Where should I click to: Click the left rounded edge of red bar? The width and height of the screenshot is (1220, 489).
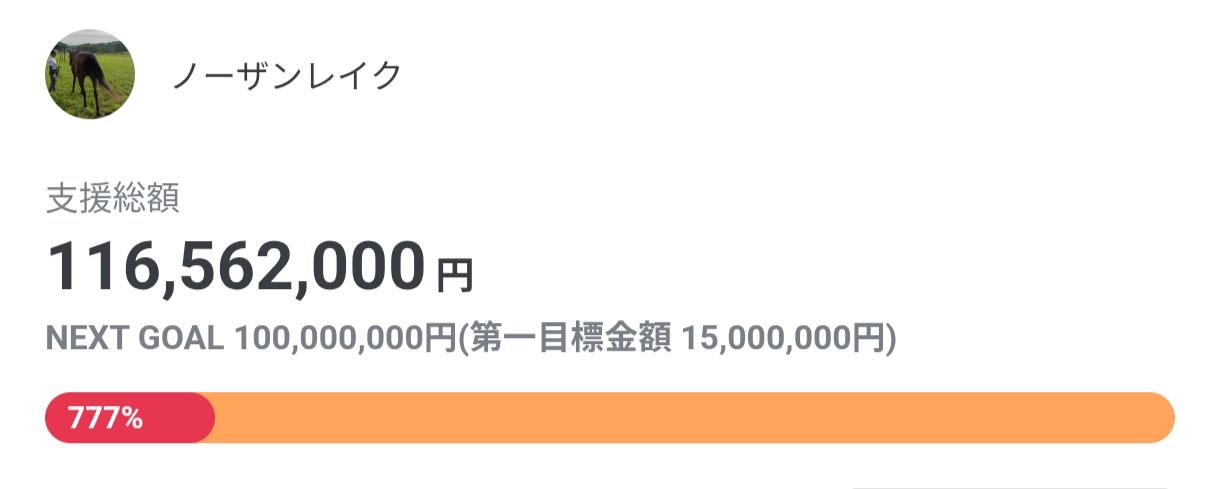click(54, 418)
